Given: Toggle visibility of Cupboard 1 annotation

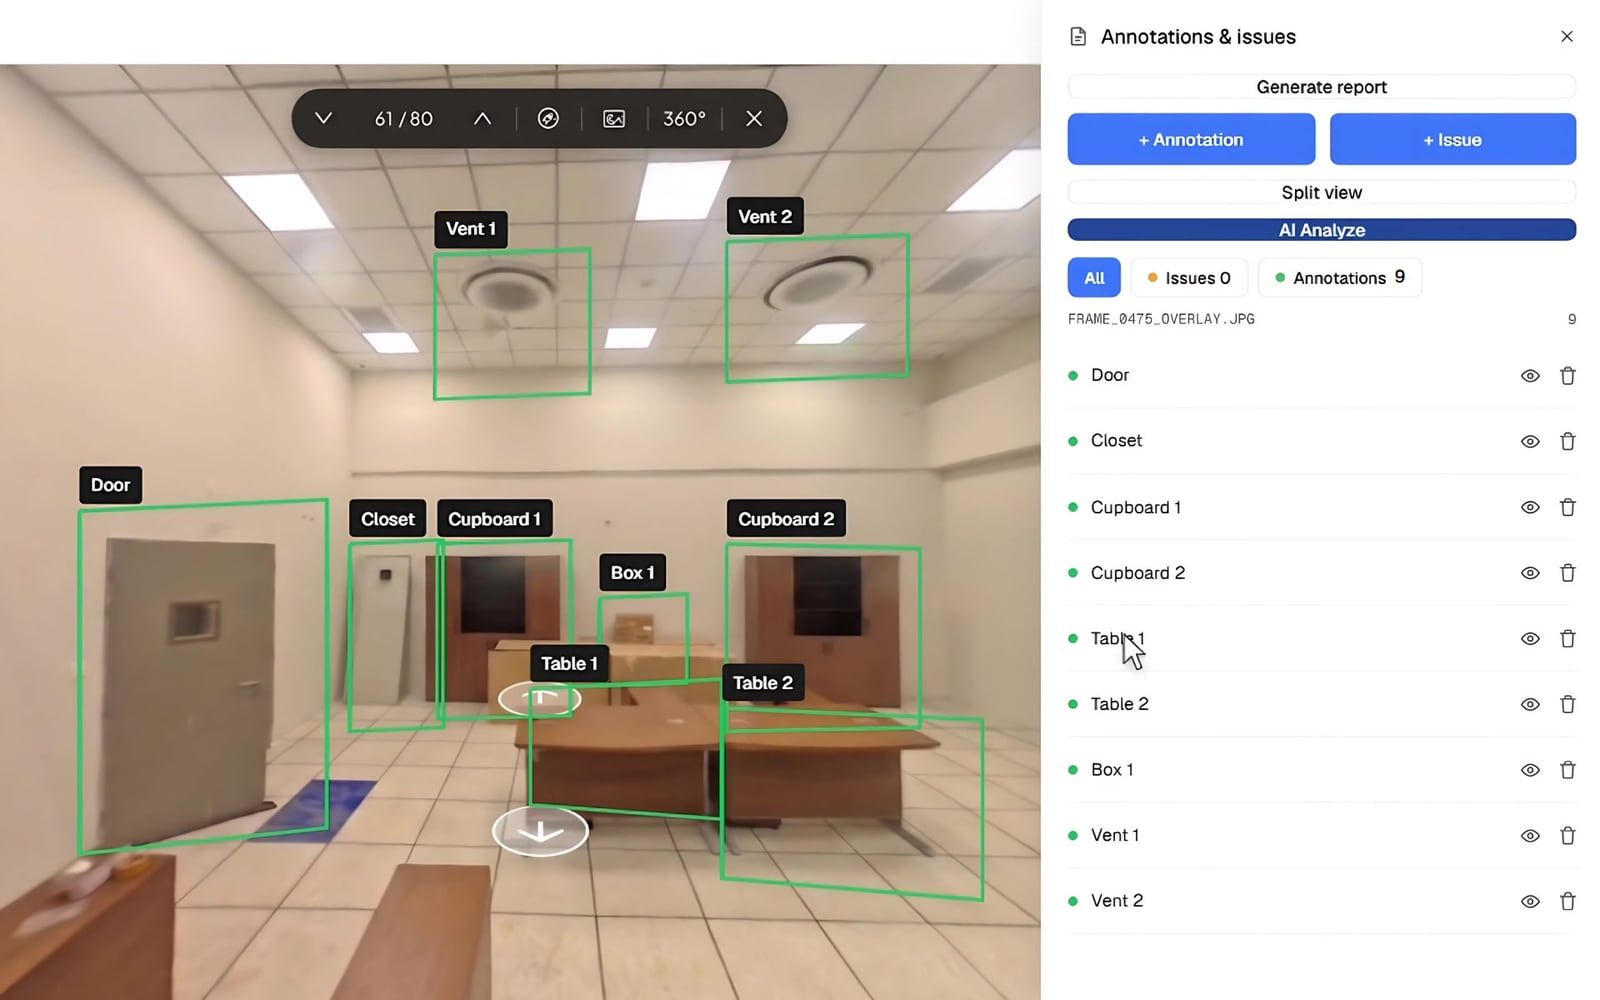Looking at the screenshot, I should (x=1530, y=507).
